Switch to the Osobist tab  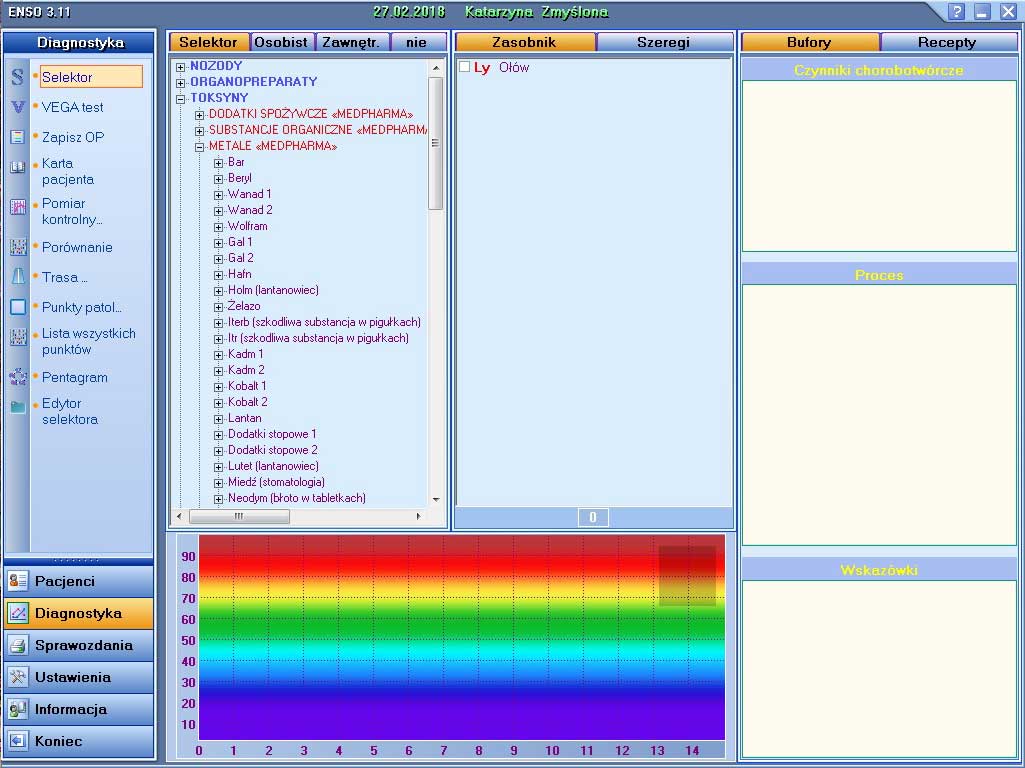tap(281, 42)
